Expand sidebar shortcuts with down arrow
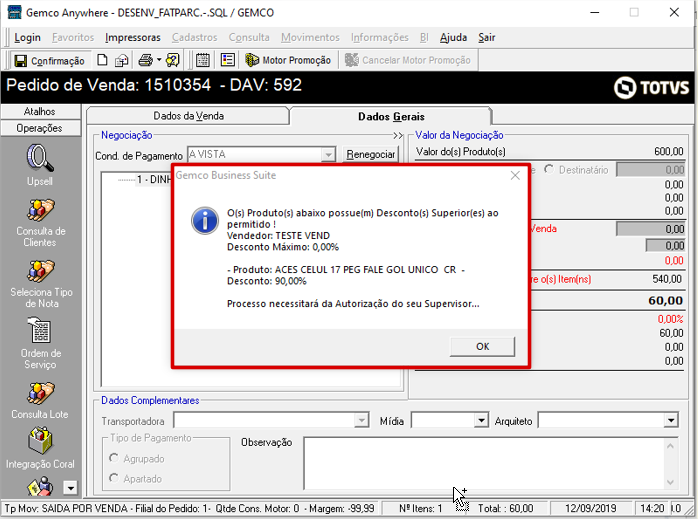 point(70,488)
